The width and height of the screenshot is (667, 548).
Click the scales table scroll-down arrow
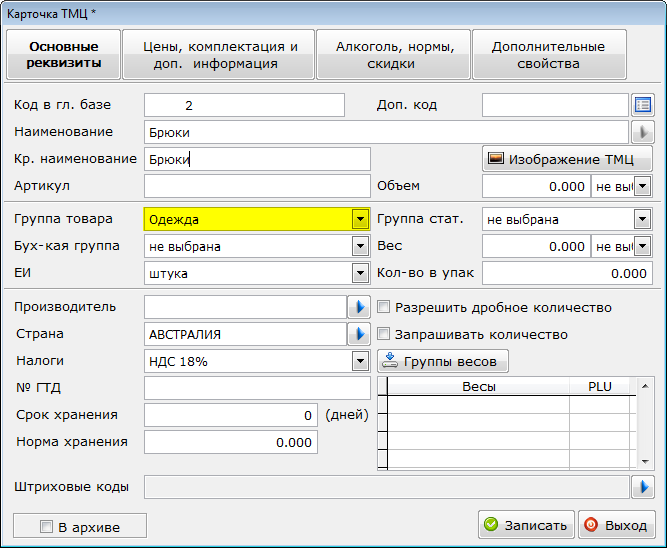tap(645, 462)
